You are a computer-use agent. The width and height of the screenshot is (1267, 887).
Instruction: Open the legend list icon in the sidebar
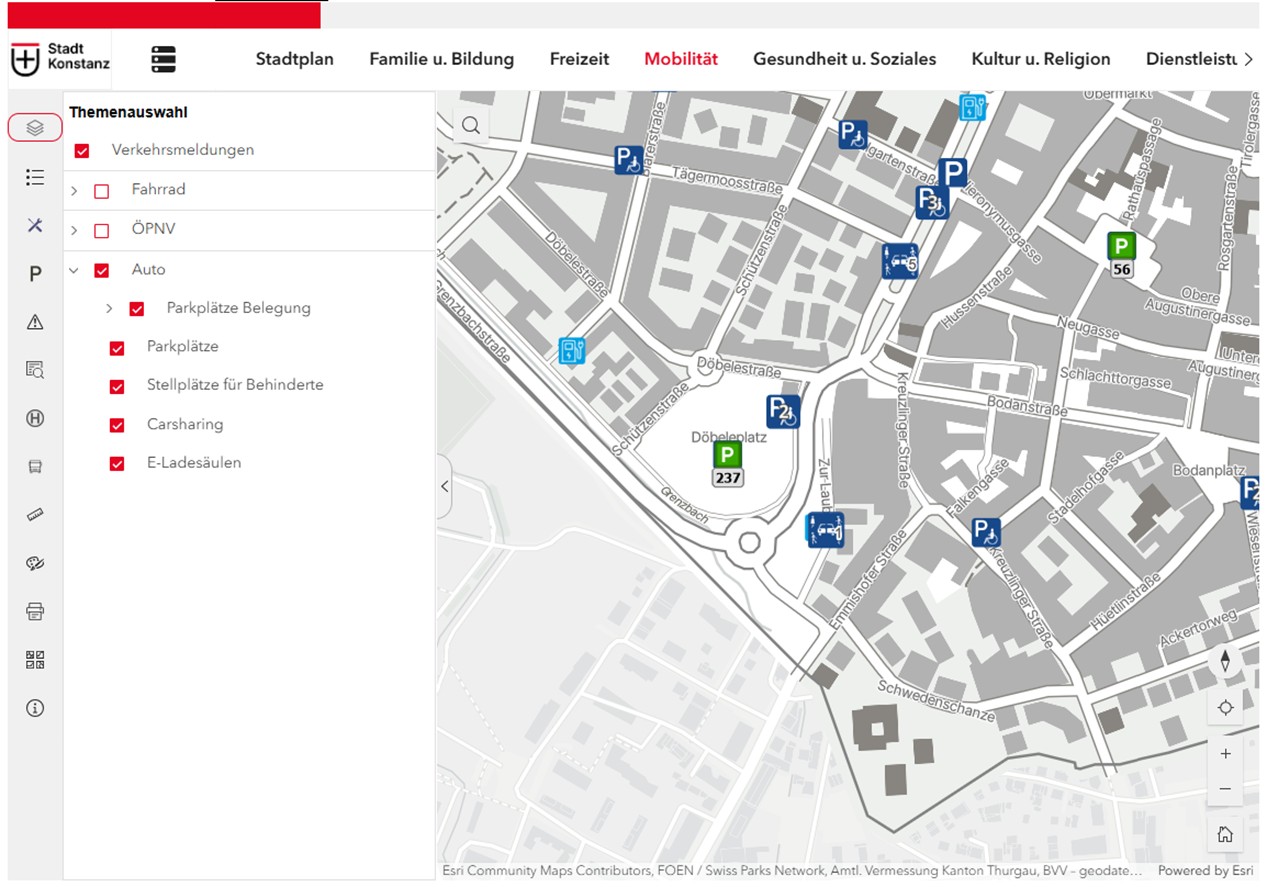(x=34, y=177)
